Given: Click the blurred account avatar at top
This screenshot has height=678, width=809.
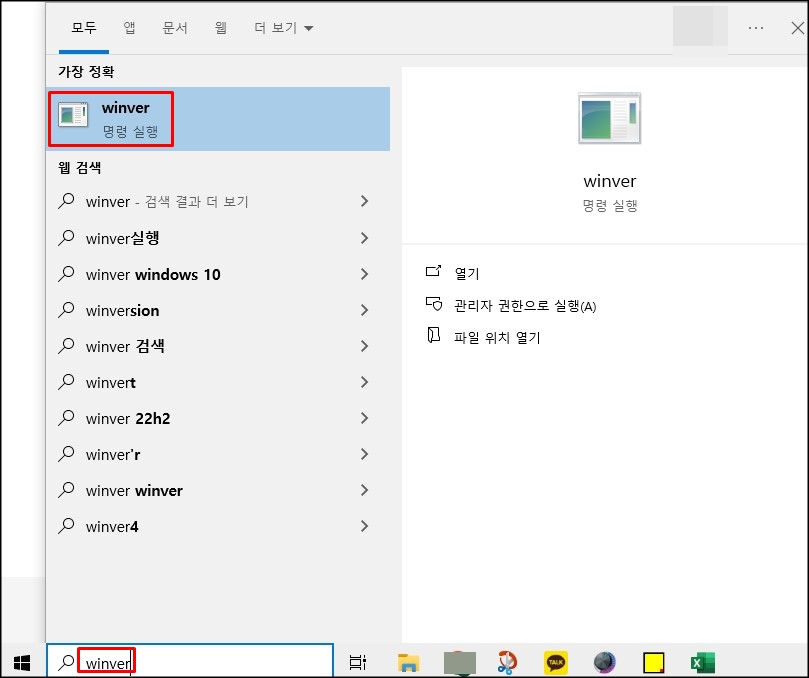Looking at the screenshot, I should coord(700,26).
